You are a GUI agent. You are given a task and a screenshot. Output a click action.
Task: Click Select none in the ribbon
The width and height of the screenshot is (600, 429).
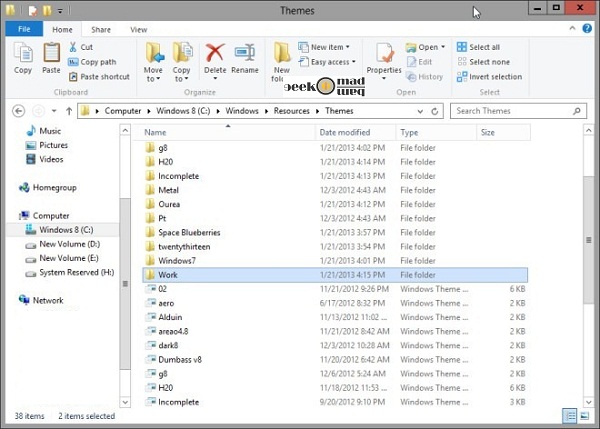[483, 62]
